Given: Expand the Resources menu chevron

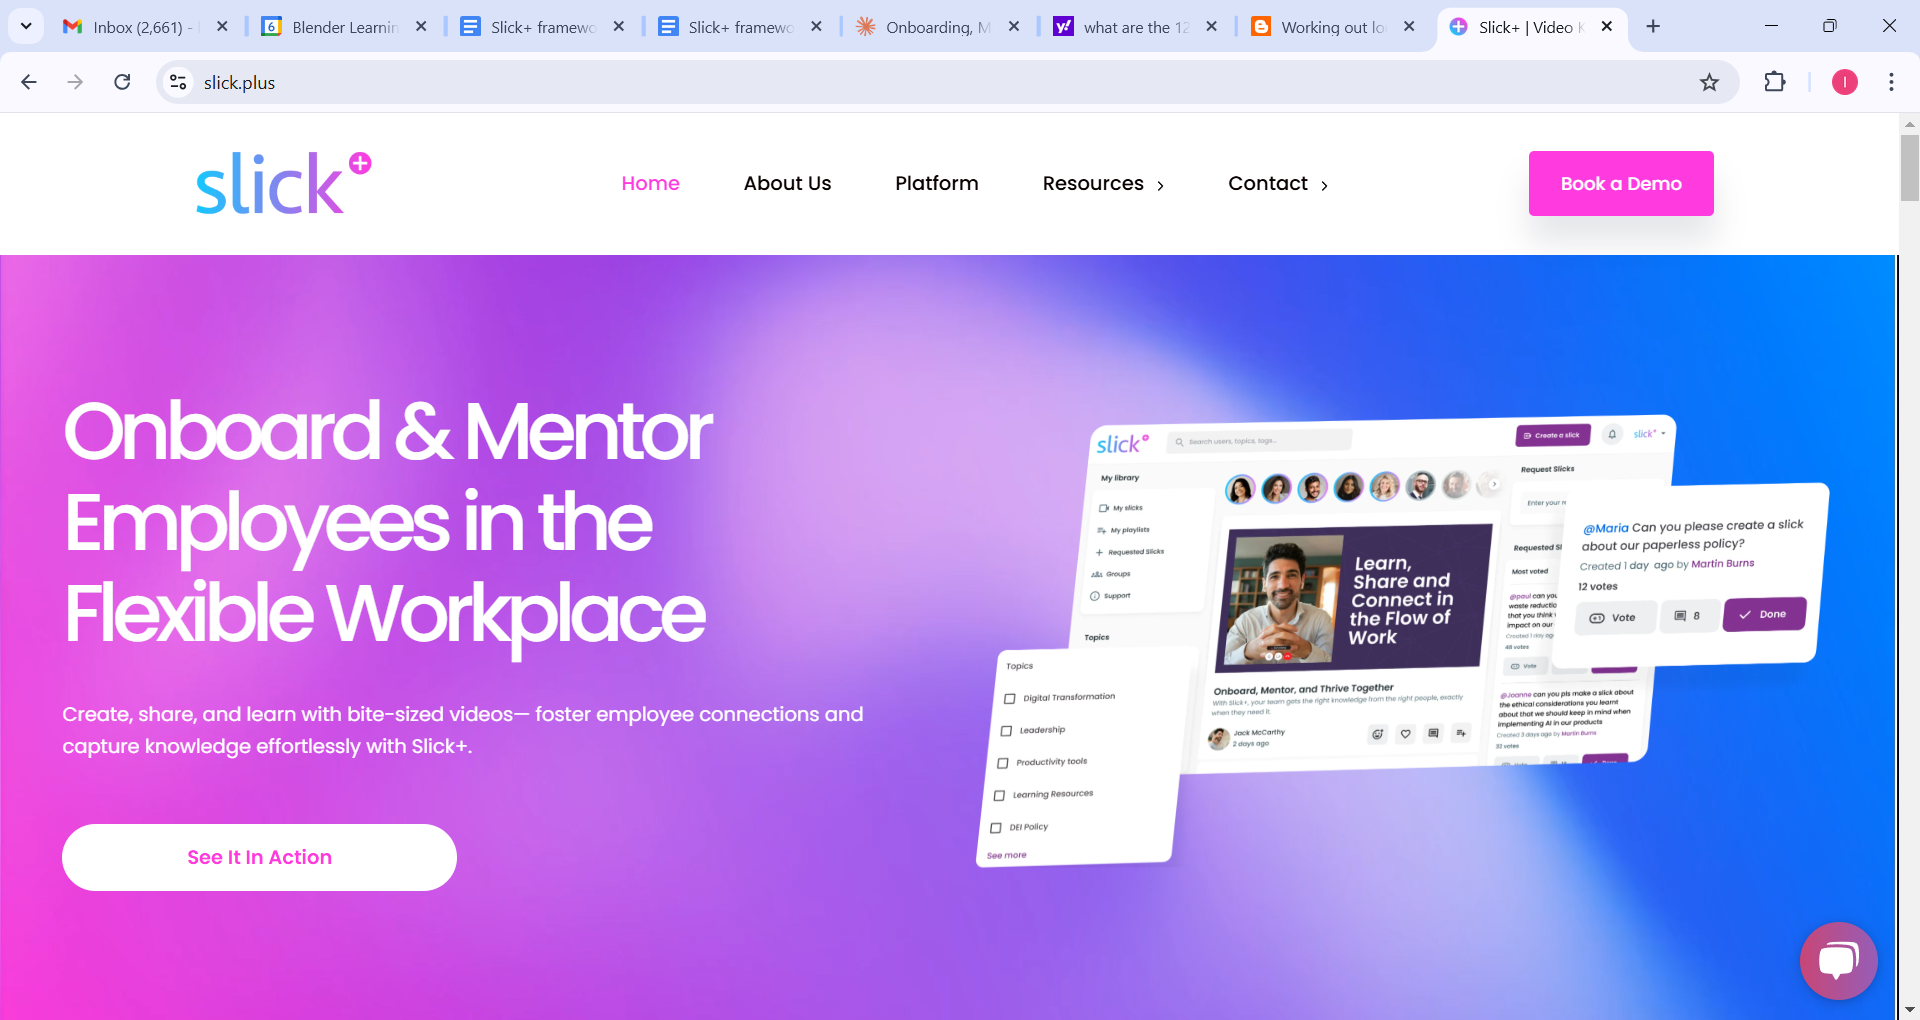Looking at the screenshot, I should click(1160, 185).
